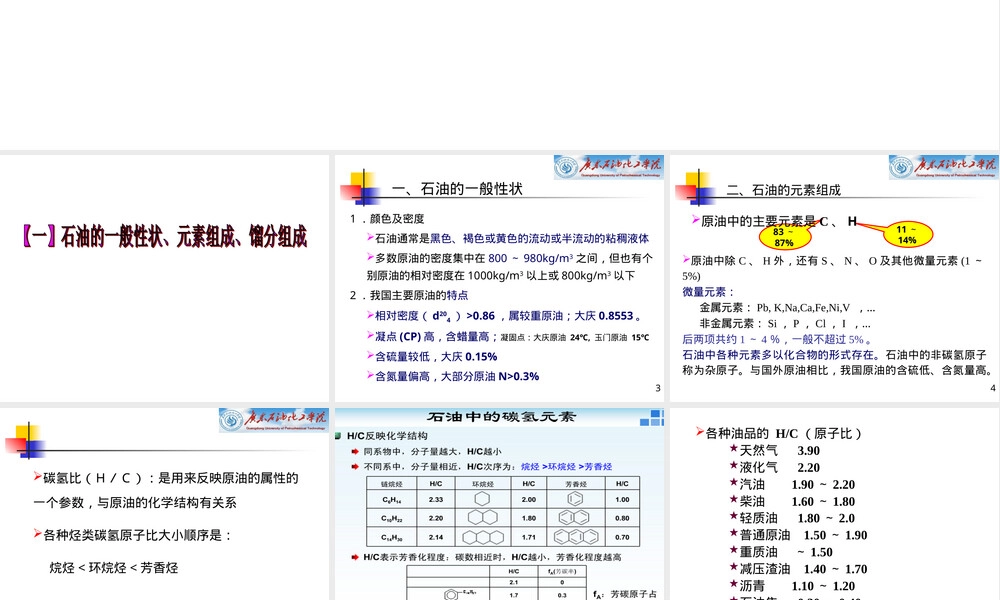Select the line 含硫量较低，大庆 0.15%

coord(432,356)
